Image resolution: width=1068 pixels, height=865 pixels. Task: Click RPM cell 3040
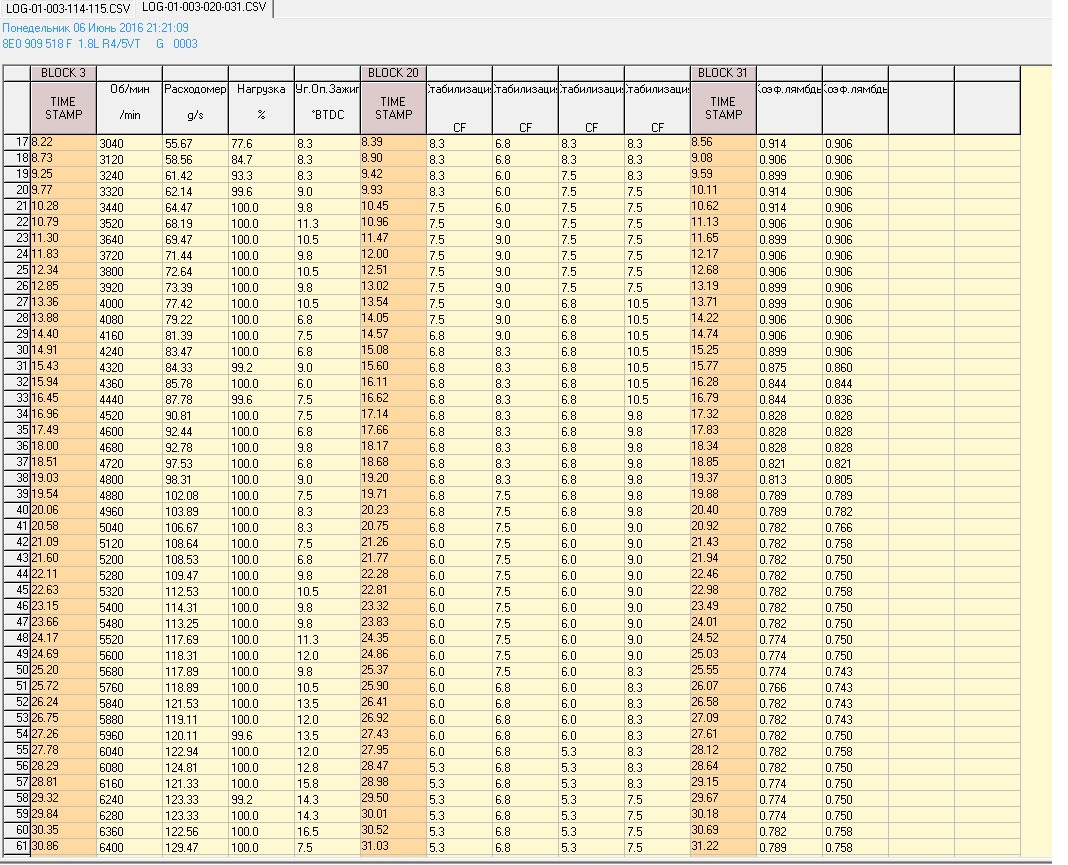[129, 143]
